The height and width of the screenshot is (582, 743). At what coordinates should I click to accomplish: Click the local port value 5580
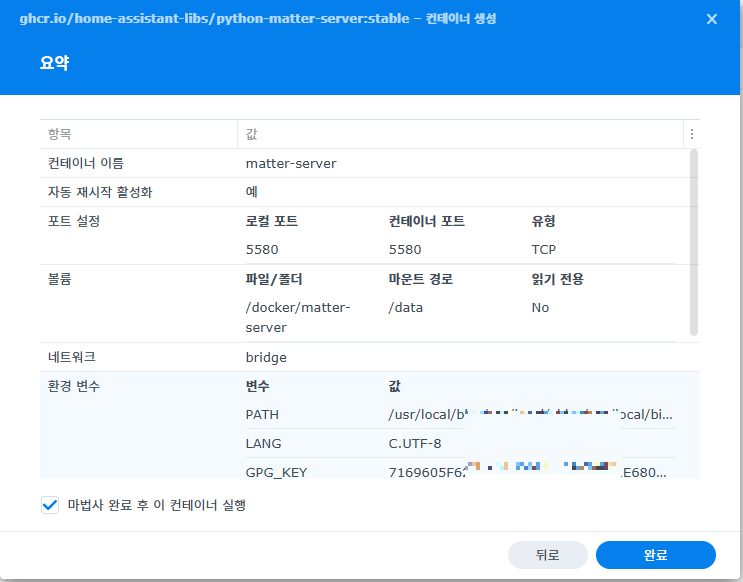[262, 249]
